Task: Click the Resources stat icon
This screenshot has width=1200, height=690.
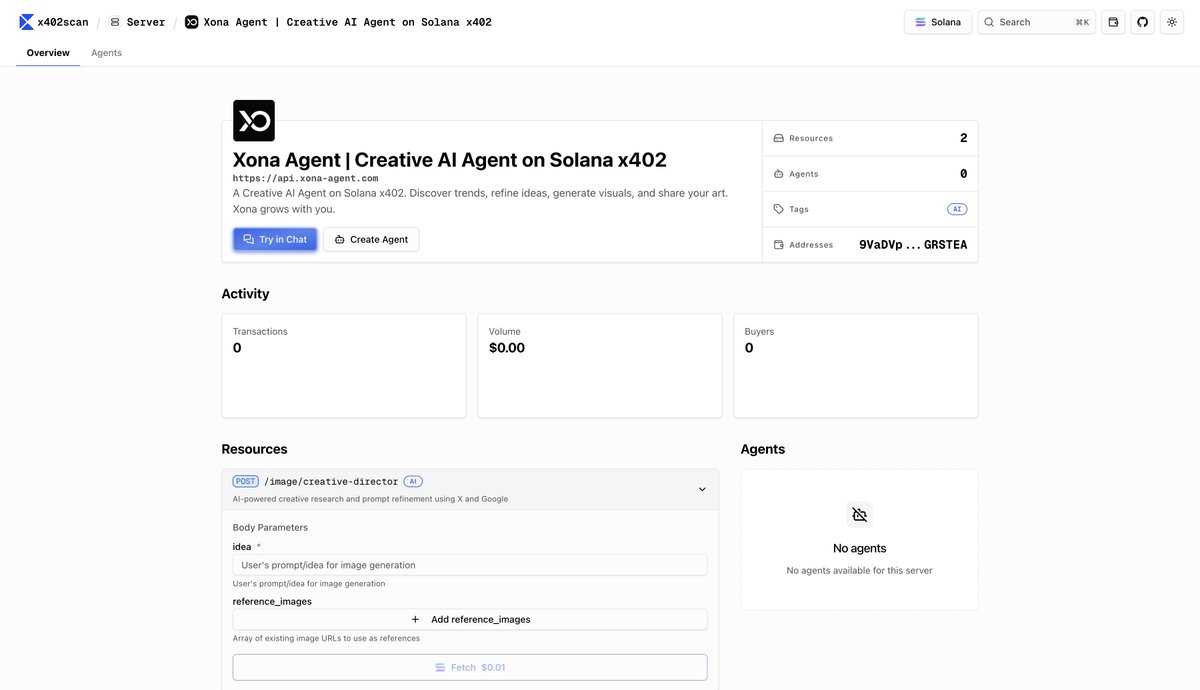Action: pos(779,138)
